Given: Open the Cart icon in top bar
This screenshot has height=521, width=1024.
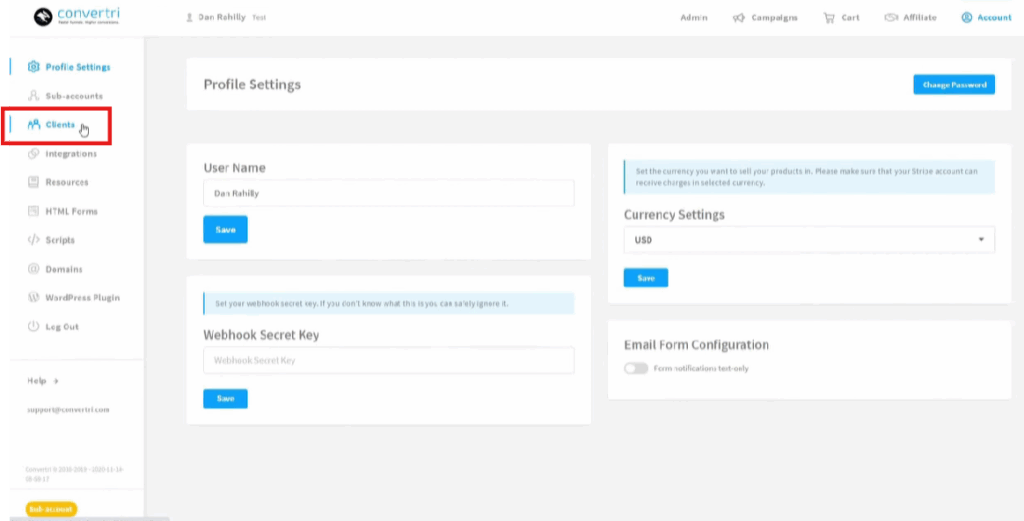Looking at the screenshot, I should 829,18.
